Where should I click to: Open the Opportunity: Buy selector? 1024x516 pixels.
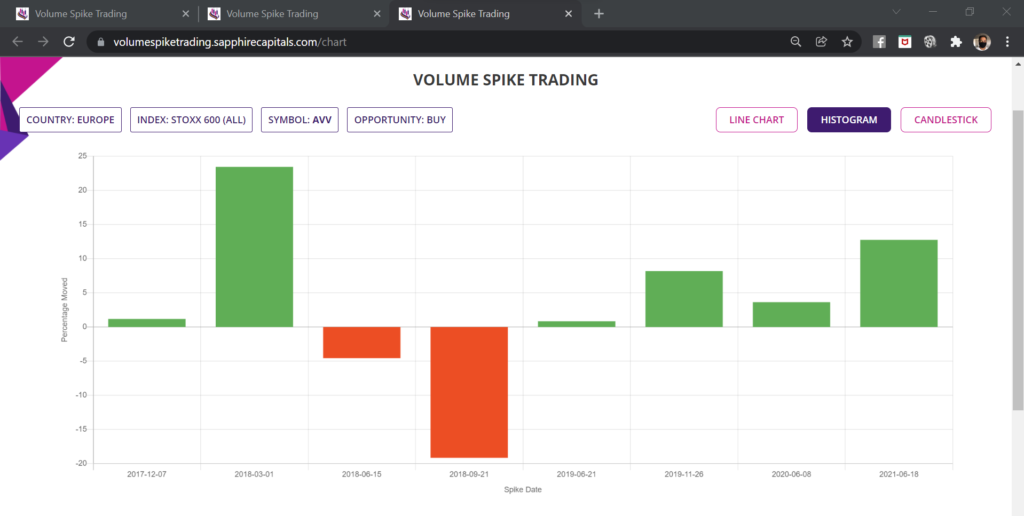(399, 120)
